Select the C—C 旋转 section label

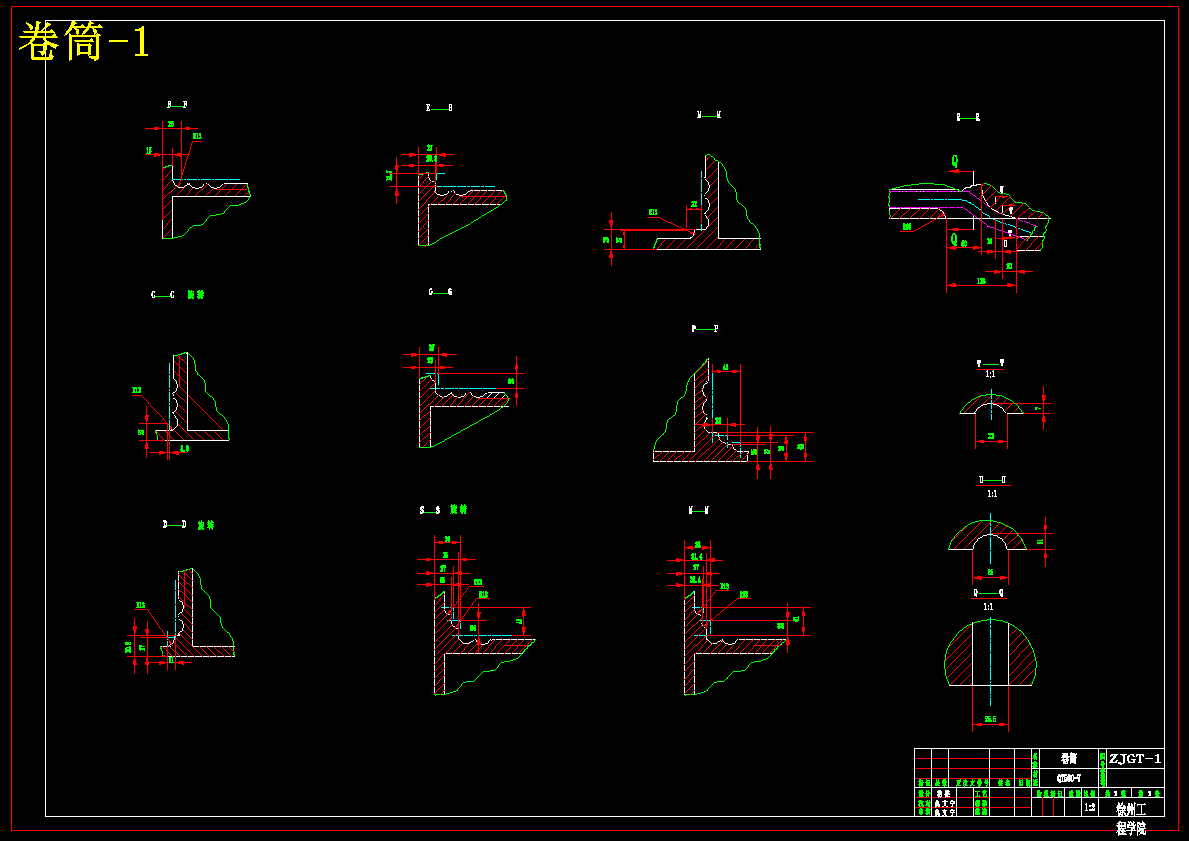point(177,294)
